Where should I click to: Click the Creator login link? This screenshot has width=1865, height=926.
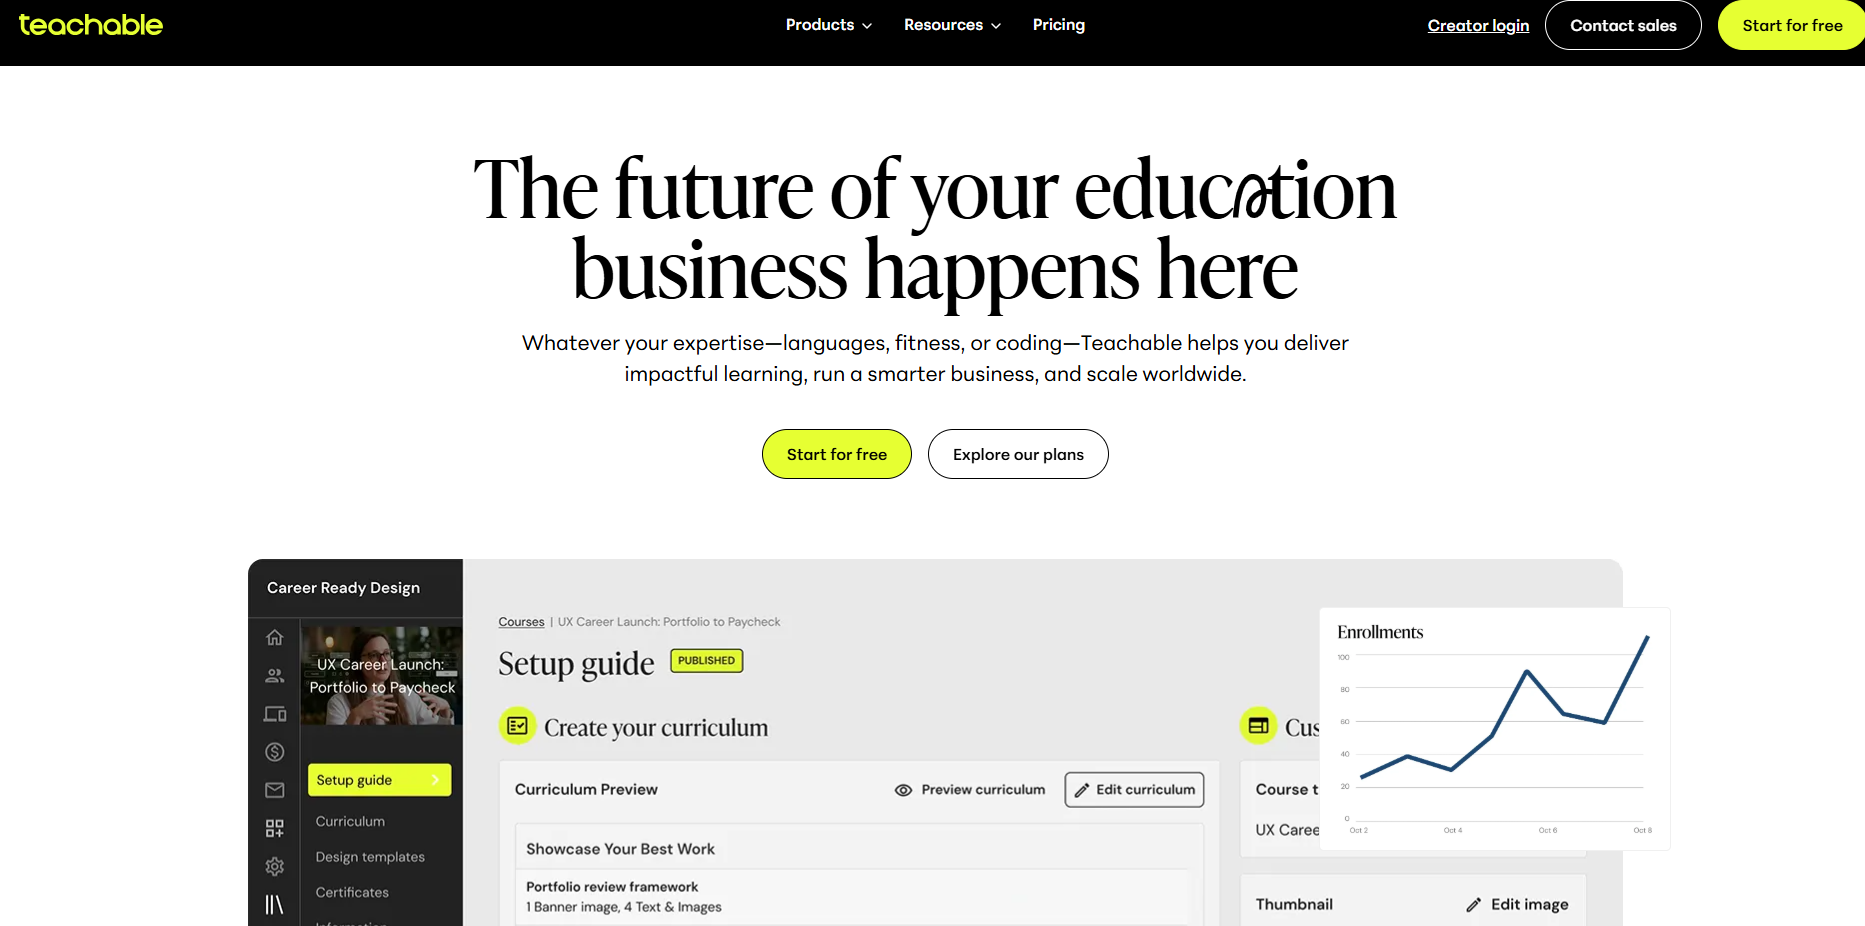(x=1478, y=26)
